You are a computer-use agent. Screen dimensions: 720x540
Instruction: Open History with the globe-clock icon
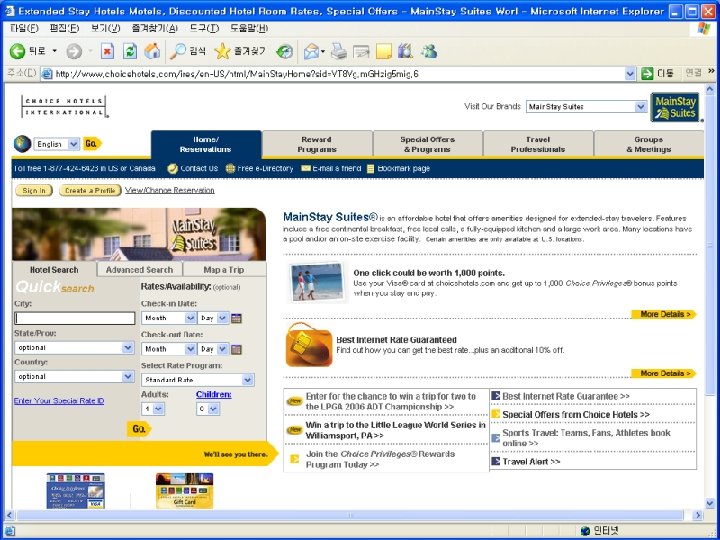[x=285, y=51]
